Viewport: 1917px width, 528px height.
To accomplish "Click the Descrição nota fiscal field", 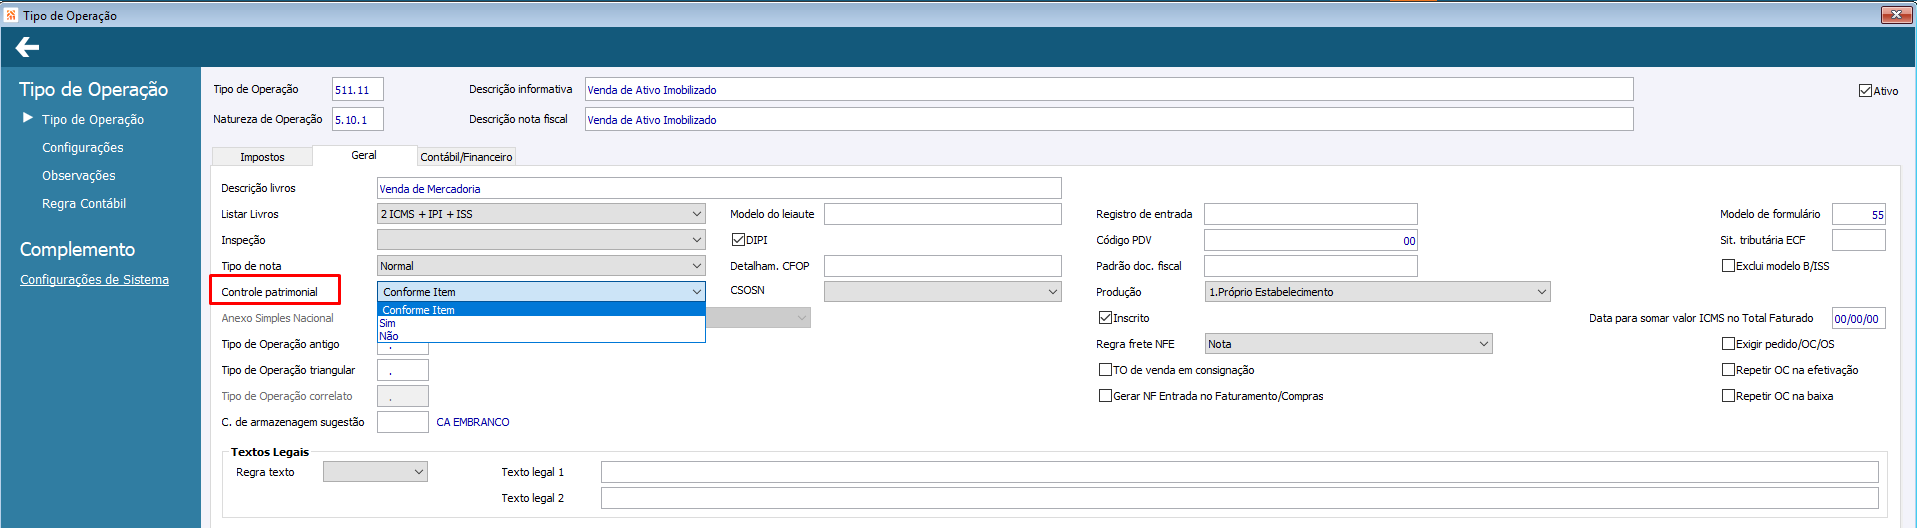I will pos(1109,120).
